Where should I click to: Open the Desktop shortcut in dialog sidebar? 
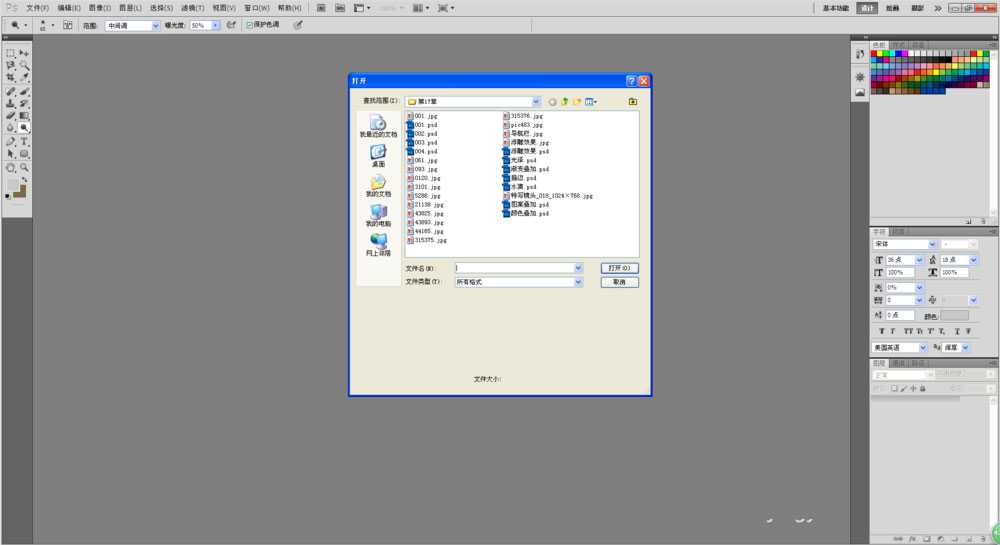[x=378, y=155]
